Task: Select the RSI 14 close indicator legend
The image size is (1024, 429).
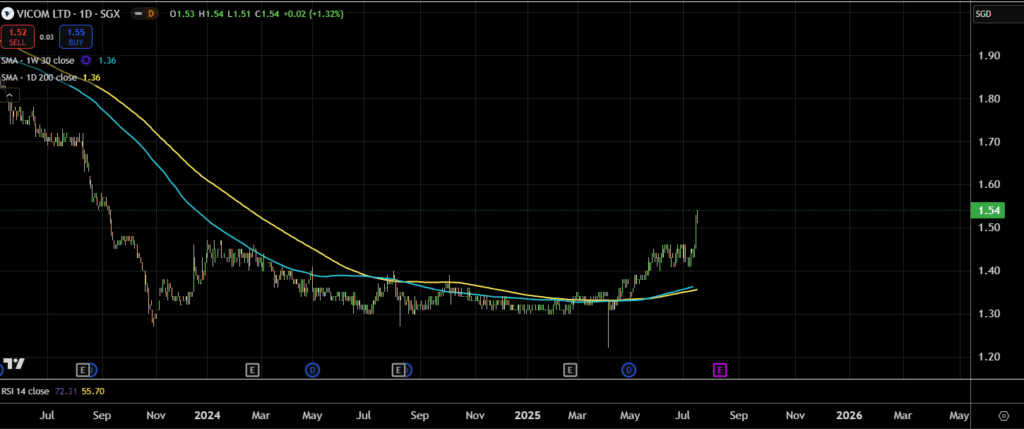Action: point(26,392)
